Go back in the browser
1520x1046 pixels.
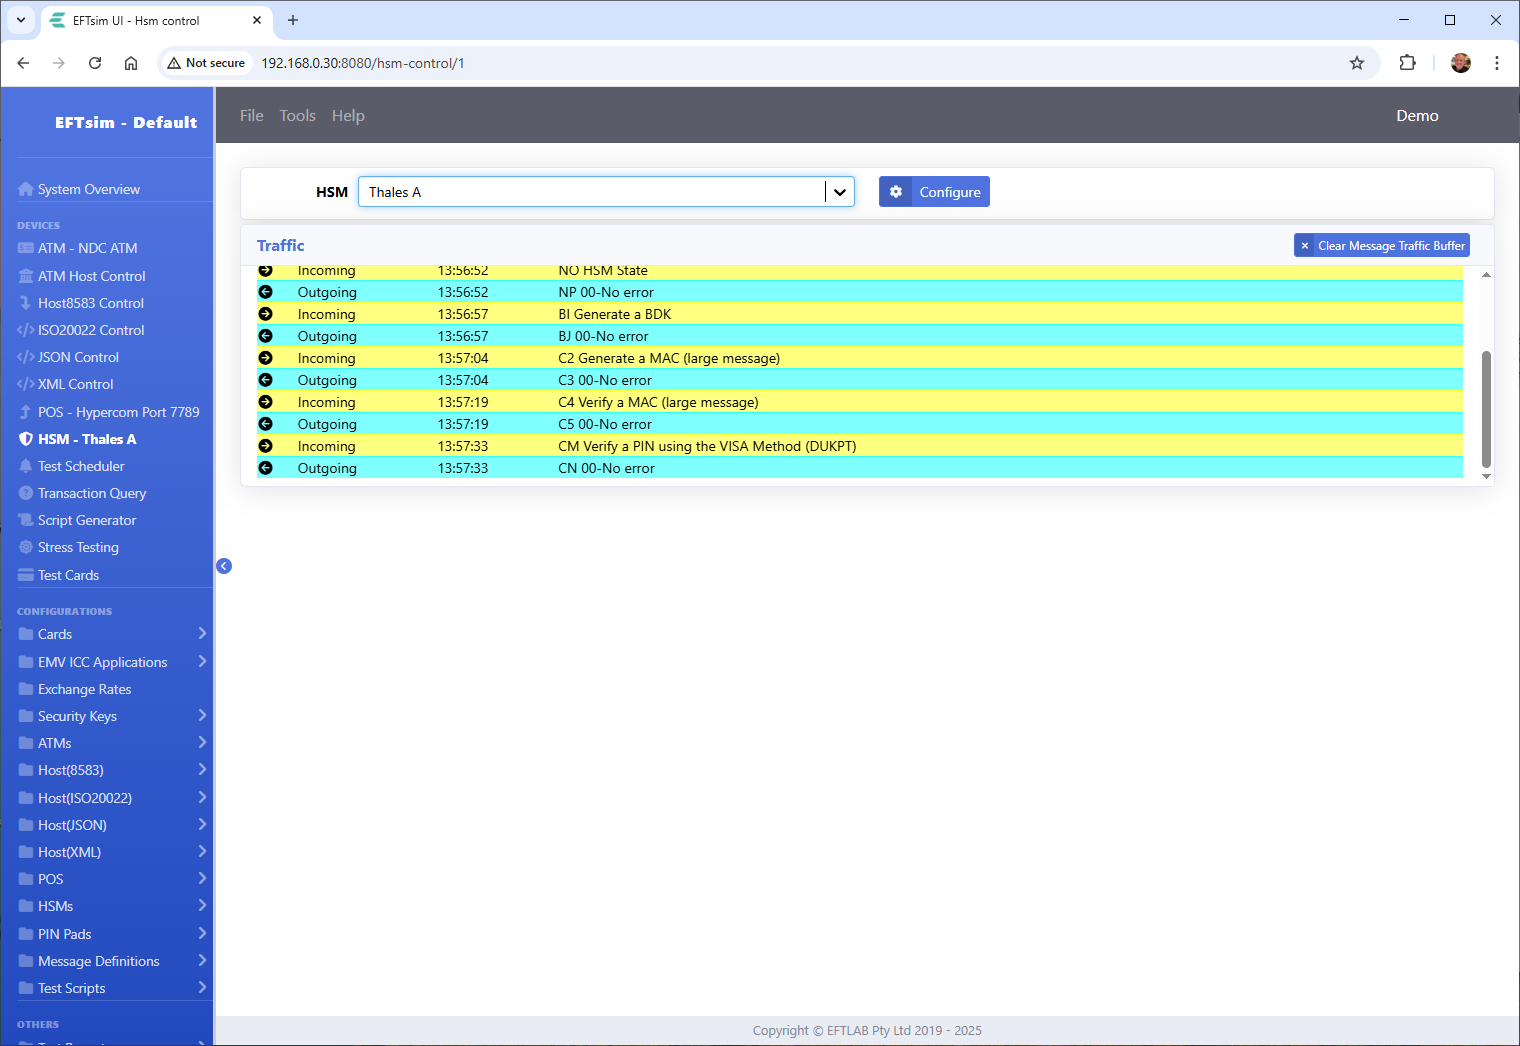(x=23, y=63)
